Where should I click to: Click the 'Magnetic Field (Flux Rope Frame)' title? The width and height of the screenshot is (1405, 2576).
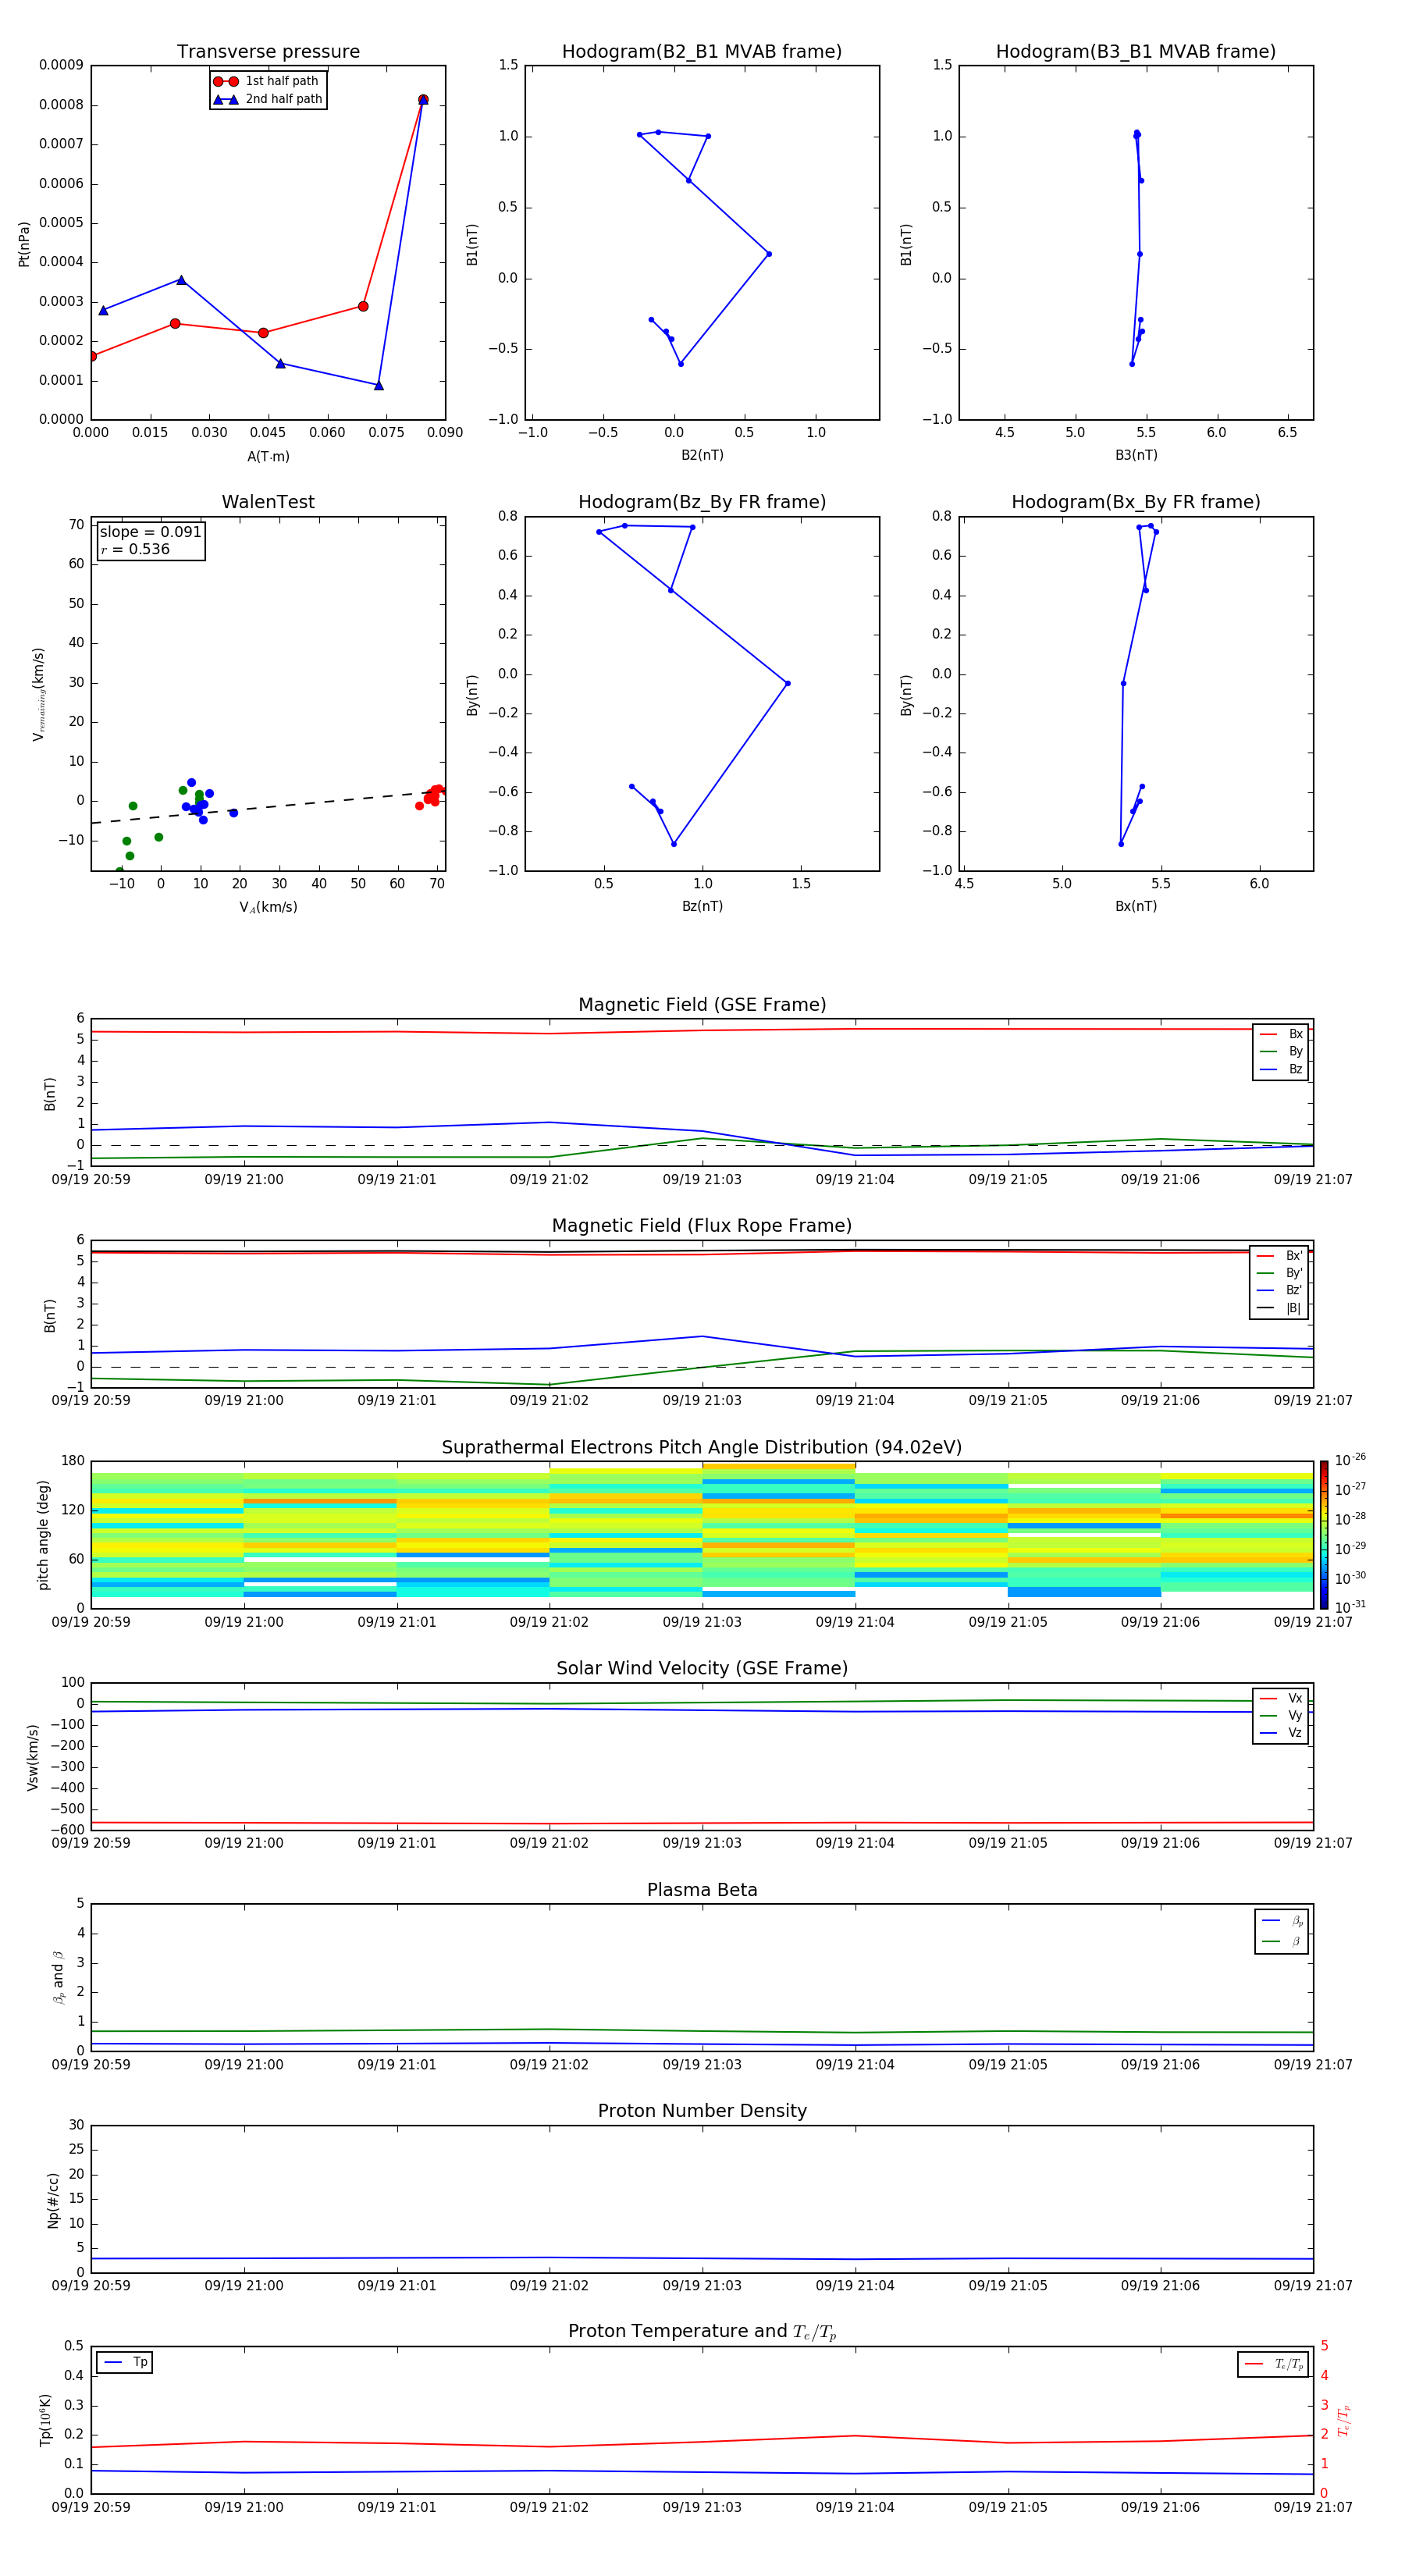pyautogui.click(x=702, y=1226)
